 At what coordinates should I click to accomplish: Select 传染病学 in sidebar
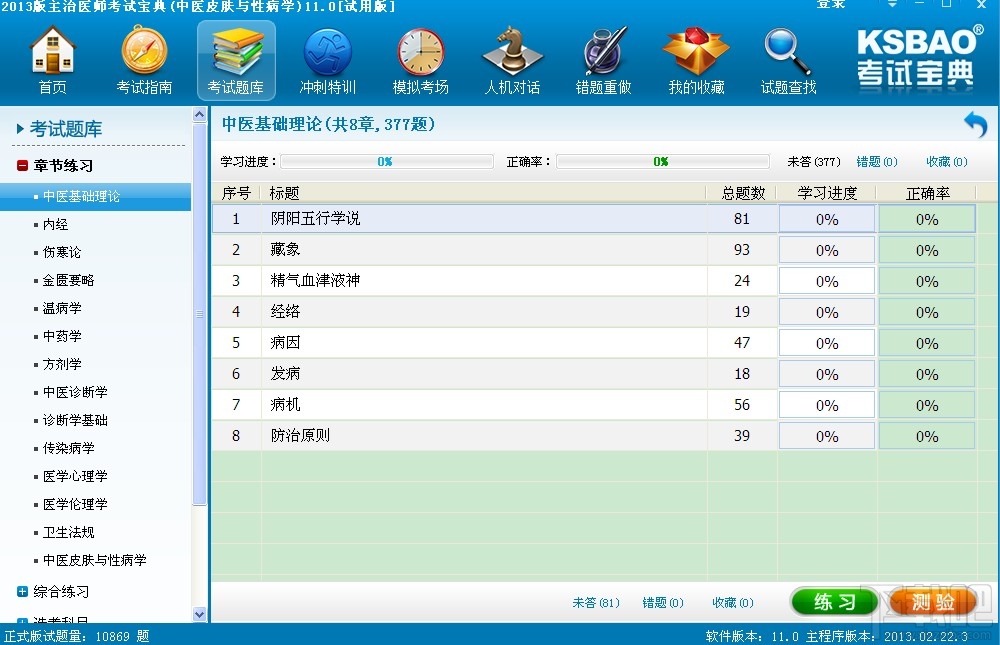click(68, 449)
